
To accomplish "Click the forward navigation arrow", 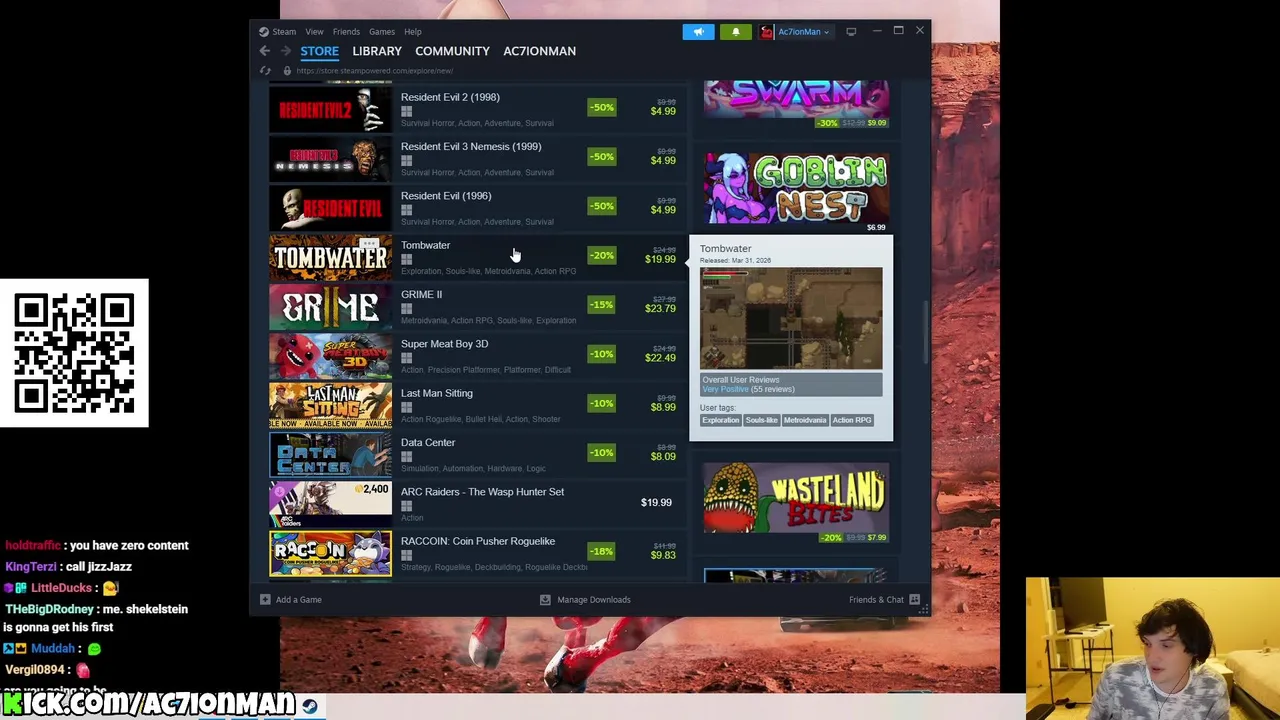I will point(285,51).
